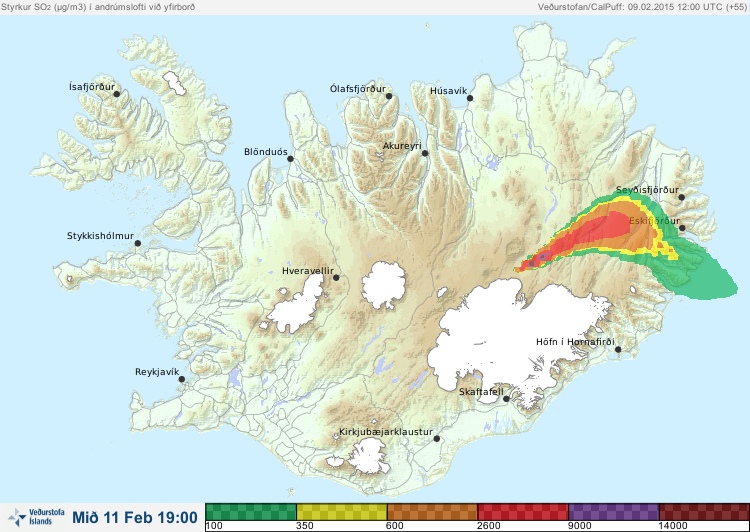The image size is (750, 532).
Task: Select the purple 9000 legend swatch
Action: coord(614,511)
